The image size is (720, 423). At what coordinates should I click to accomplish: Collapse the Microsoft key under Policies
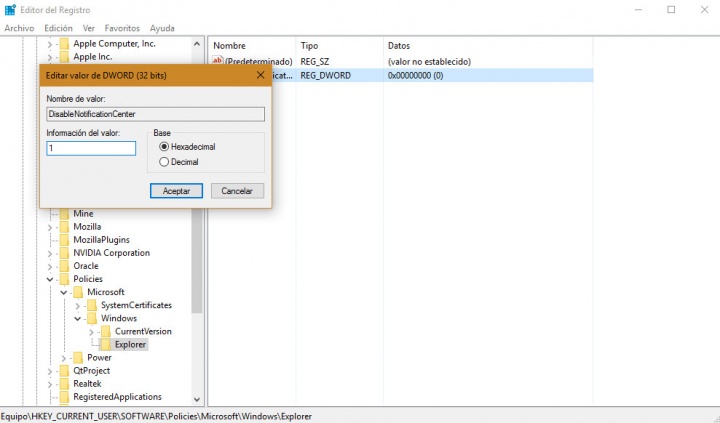coord(64,292)
